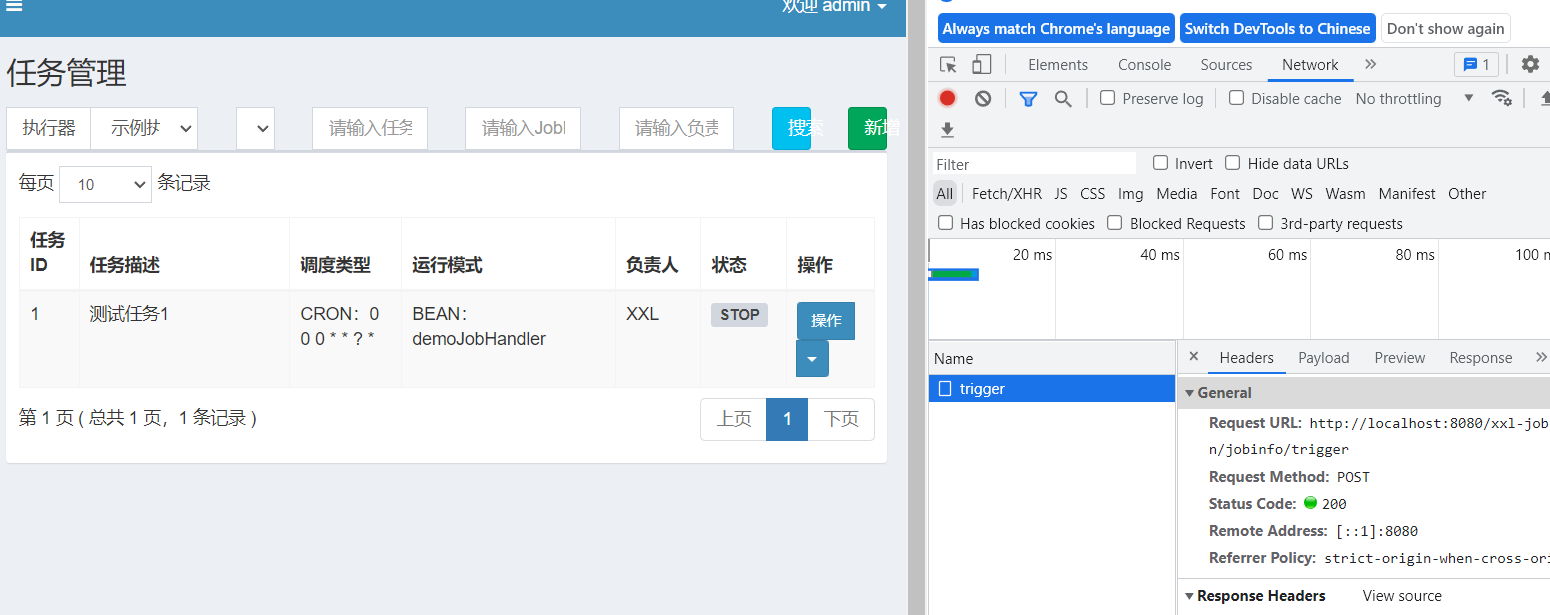Image resolution: width=1550 pixels, height=615 pixels.
Task: Check Hide data URLs option
Action: (1233, 163)
